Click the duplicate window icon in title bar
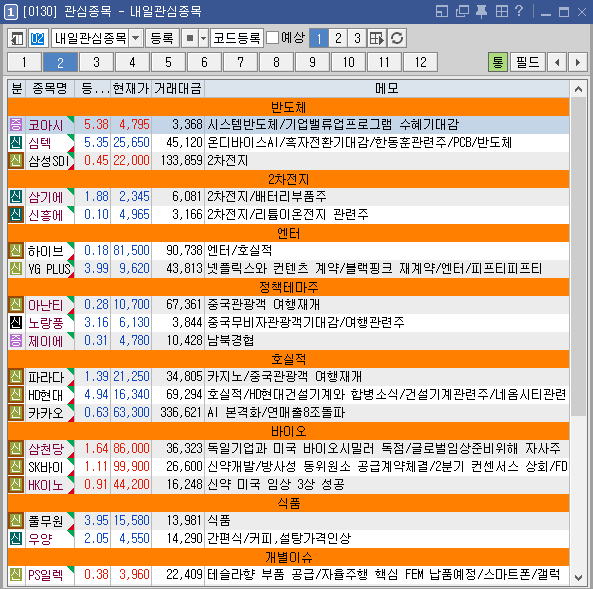The width and height of the screenshot is (593, 589). [x=462, y=11]
